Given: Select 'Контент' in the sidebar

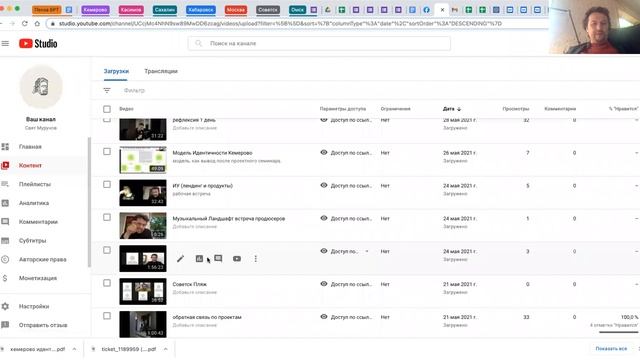Looking at the screenshot, I should click(x=30, y=165).
